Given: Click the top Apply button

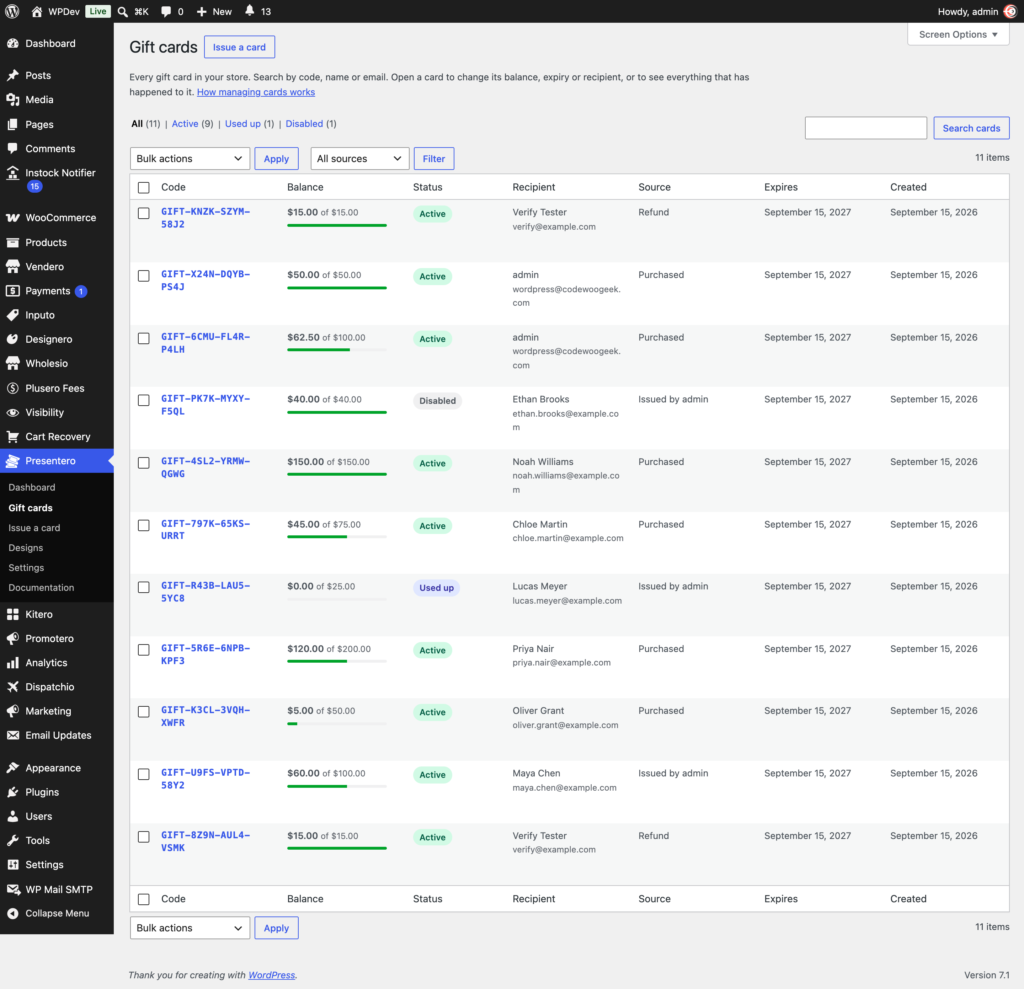Looking at the screenshot, I should [x=276, y=158].
